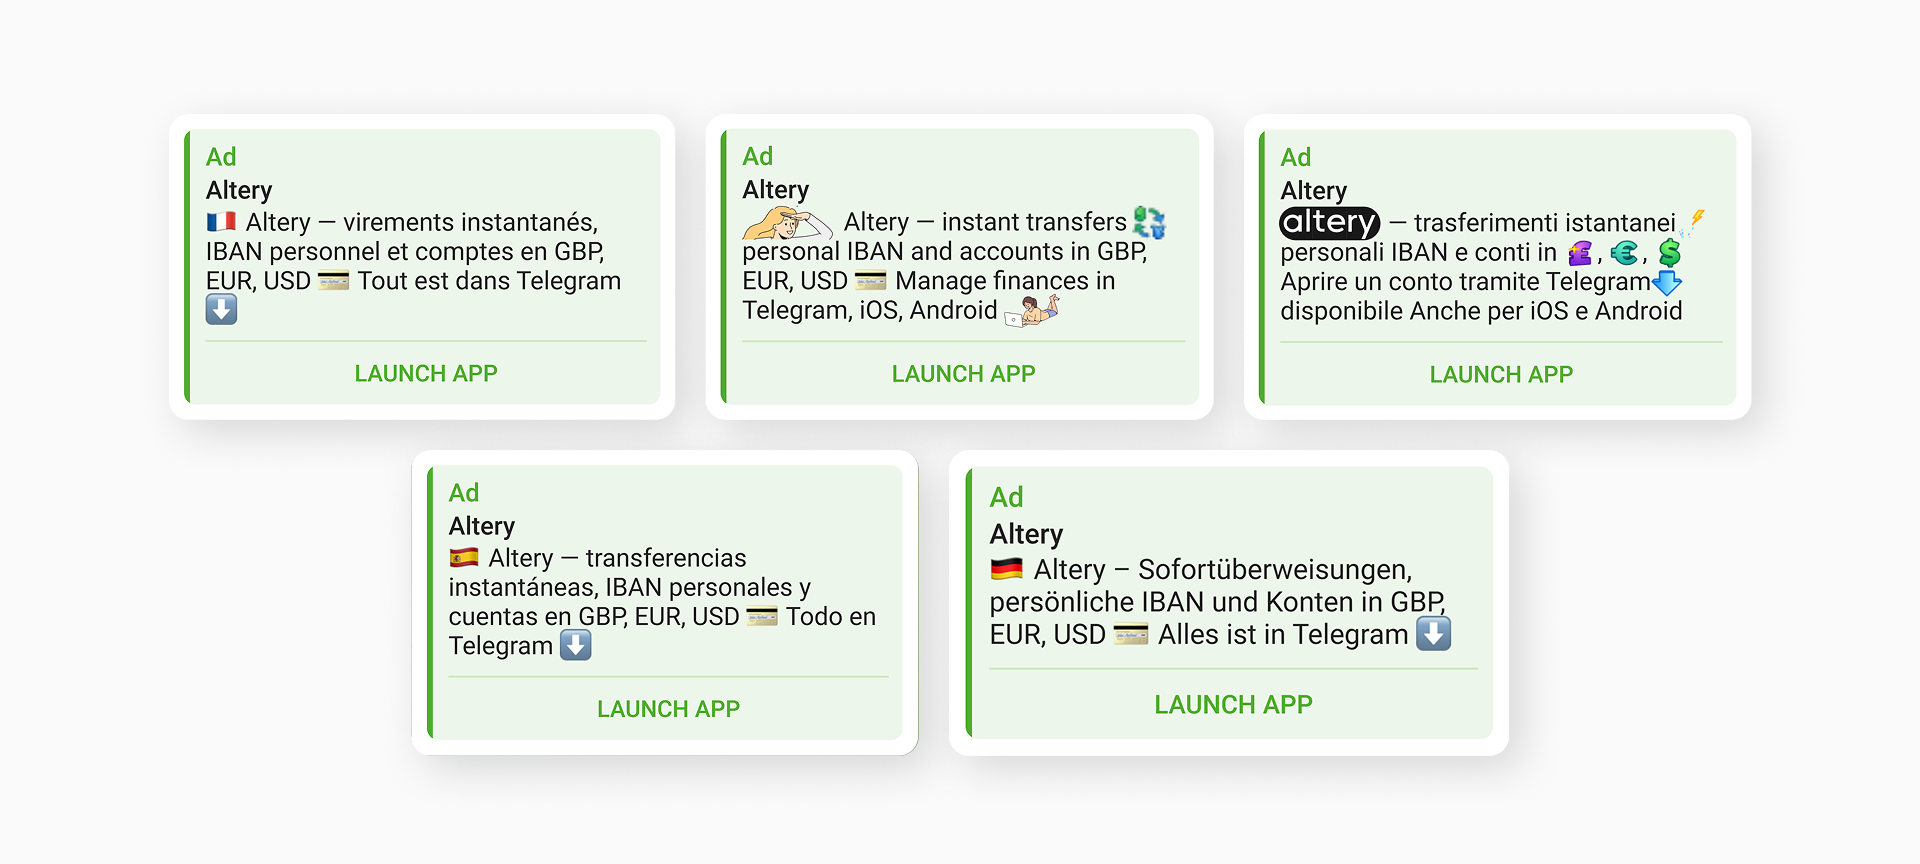Click the down arrow emoji in the German ad
The height and width of the screenshot is (864, 1920).
(x=1434, y=633)
